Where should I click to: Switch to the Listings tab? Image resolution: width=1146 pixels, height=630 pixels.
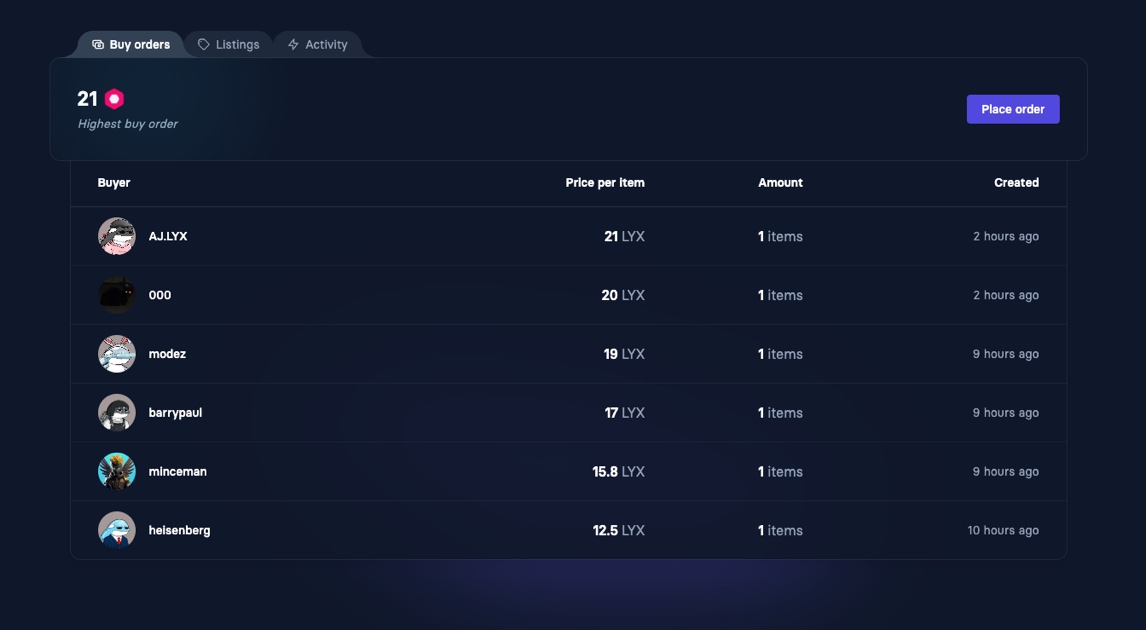(228, 45)
